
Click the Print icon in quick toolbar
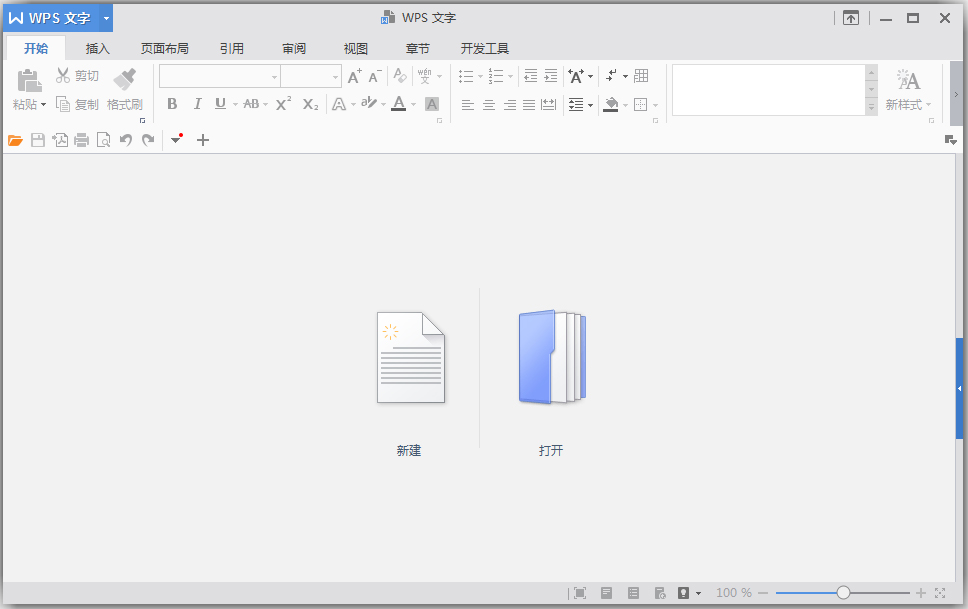coord(81,140)
